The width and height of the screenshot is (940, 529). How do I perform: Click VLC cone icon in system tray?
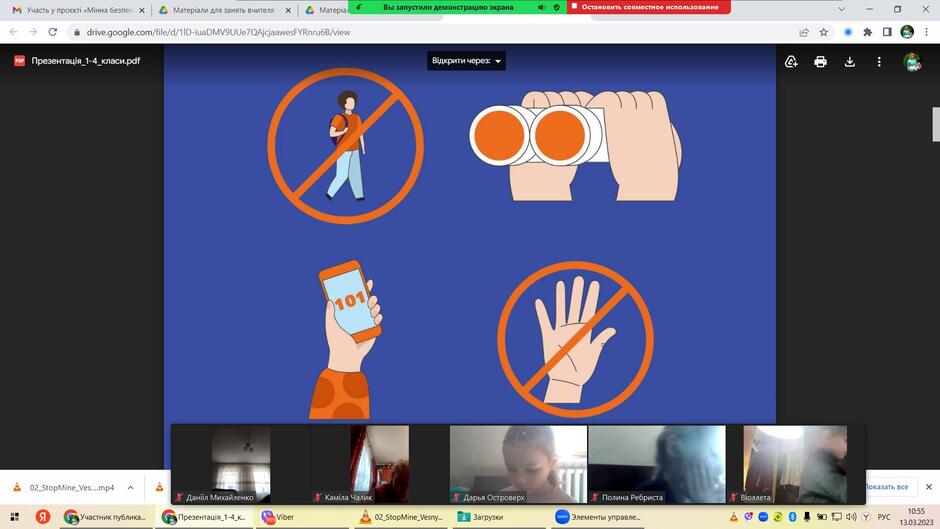[733, 516]
